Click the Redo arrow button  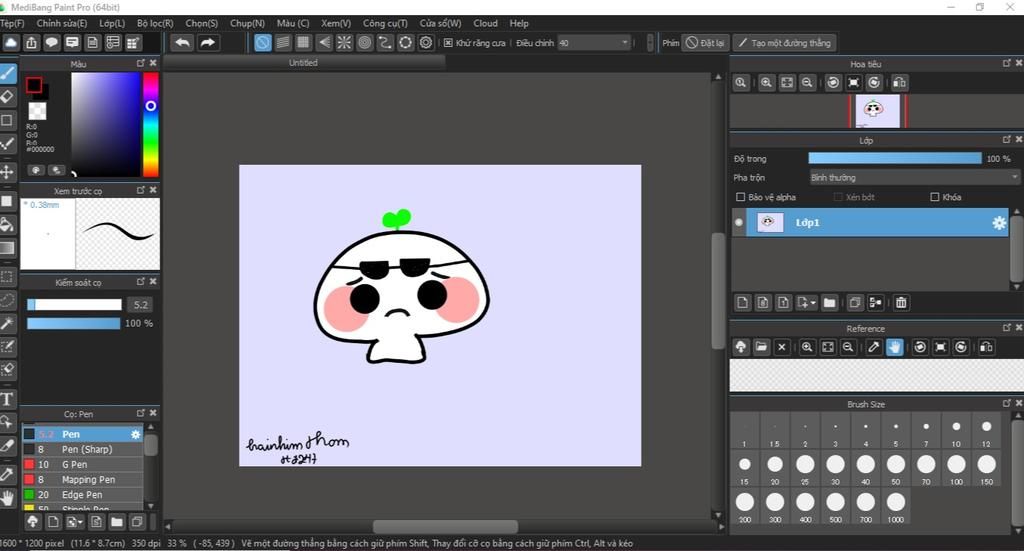[207, 42]
